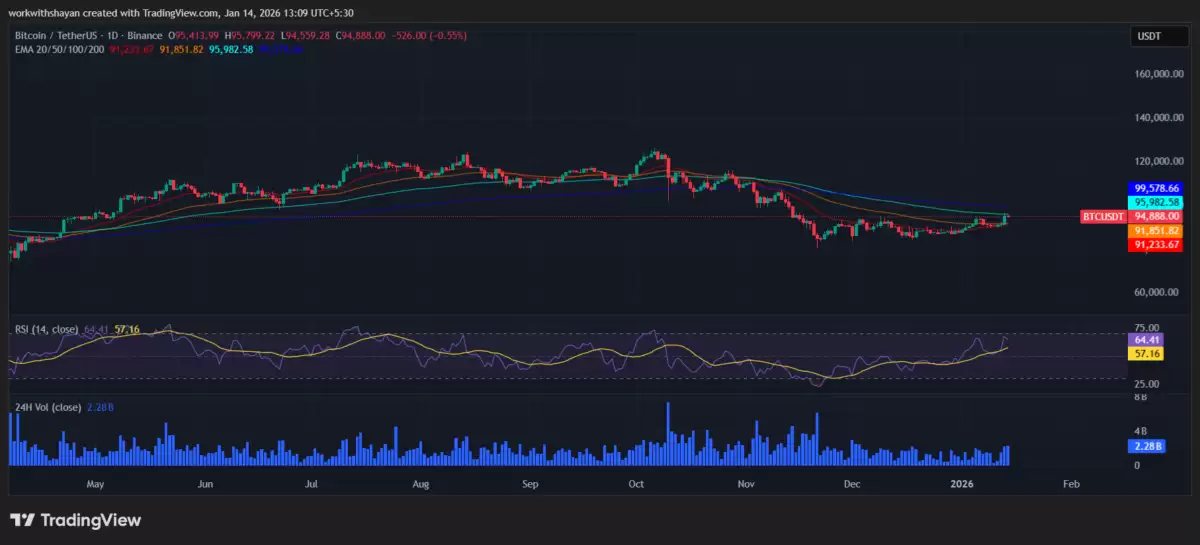Click the tallest October volume bar
The image size is (1200, 545).
point(667,434)
